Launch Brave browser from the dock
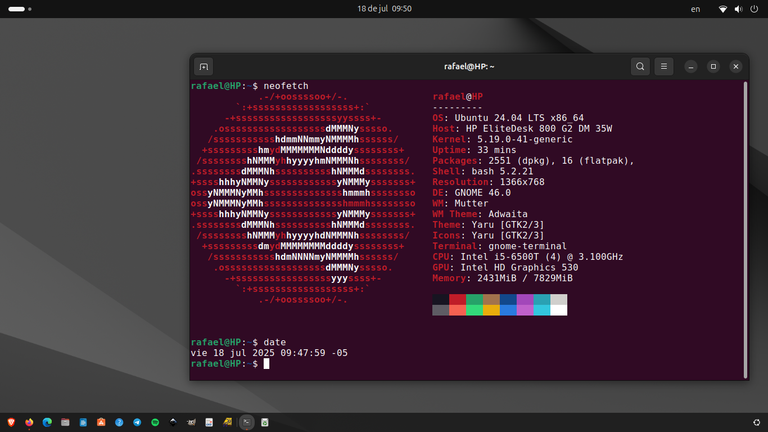This screenshot has width=768, height=432. click(11, 422)
